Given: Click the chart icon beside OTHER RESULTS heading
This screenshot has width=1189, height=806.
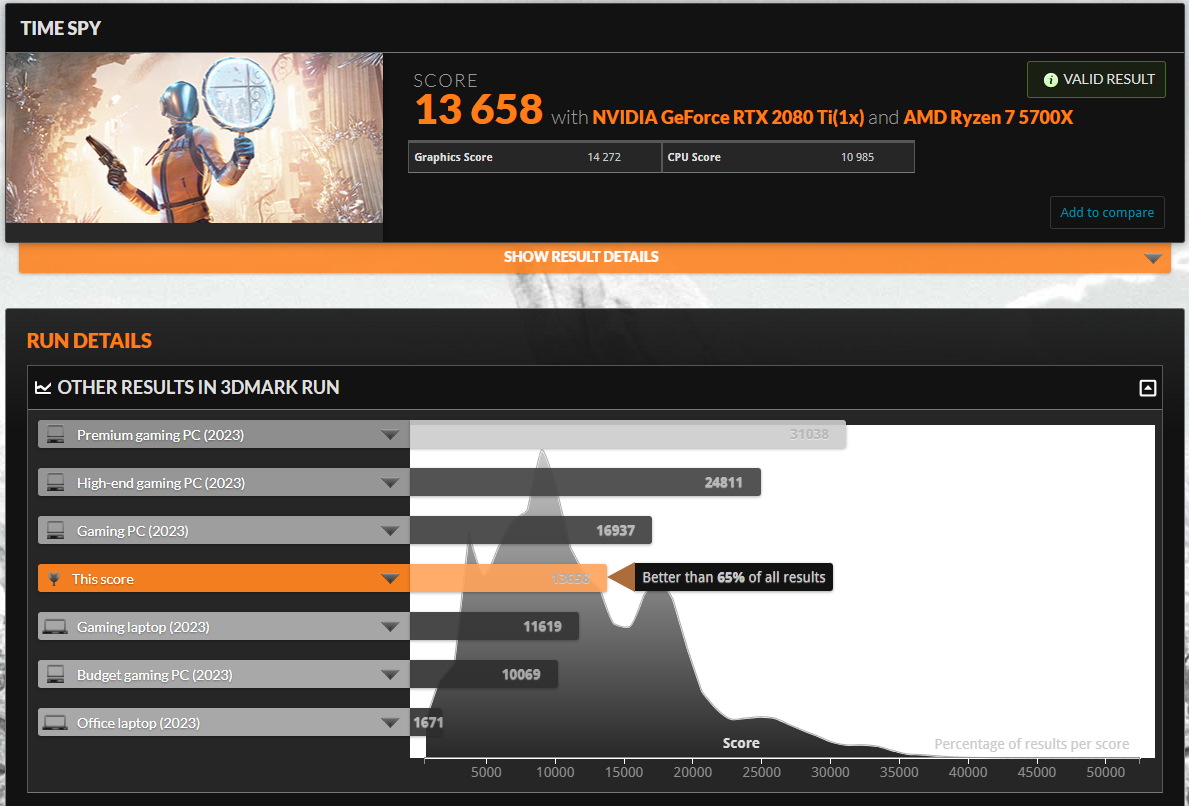Looking at the screenshot, I should [x=43, y=387].
